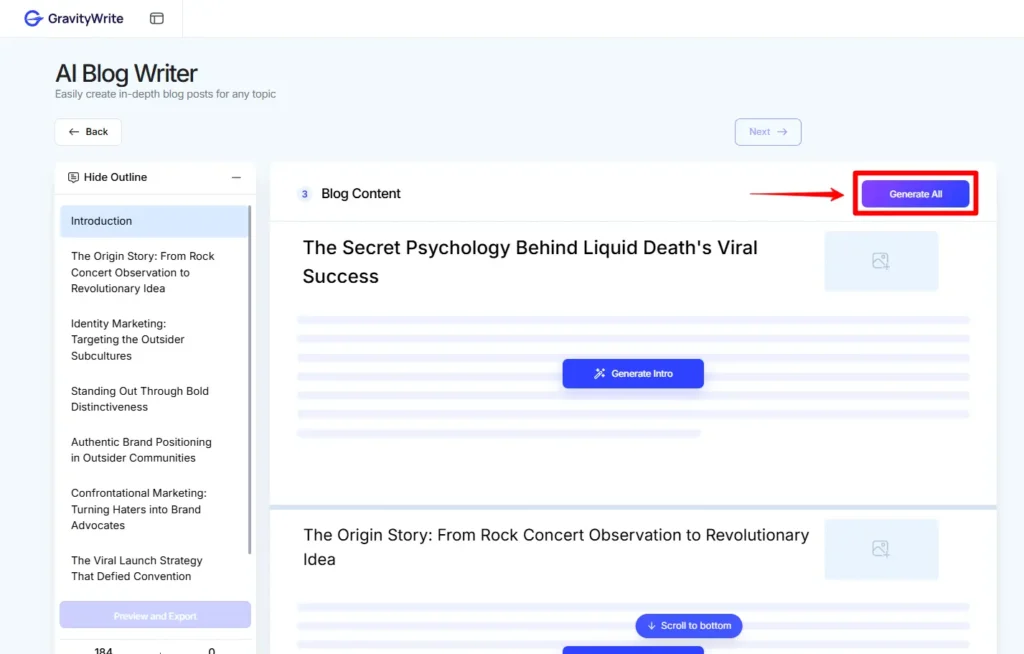Click the Next navigation button
This screenshot has height=654, width=1024.
[x=768, y=131]
